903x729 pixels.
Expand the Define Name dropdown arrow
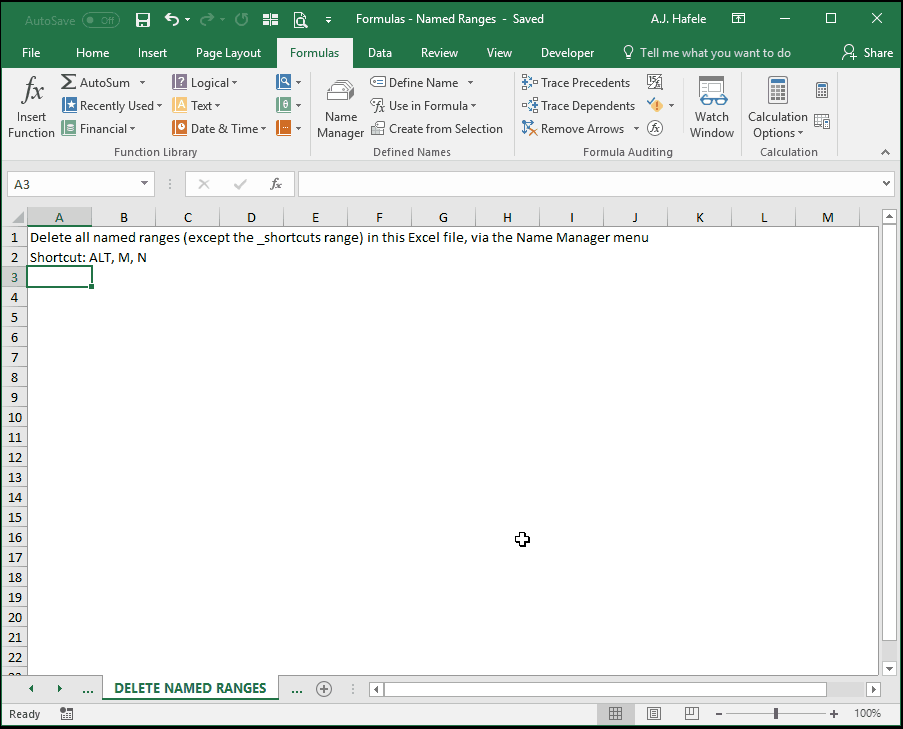pyautogui.click(x=471, y=82)
